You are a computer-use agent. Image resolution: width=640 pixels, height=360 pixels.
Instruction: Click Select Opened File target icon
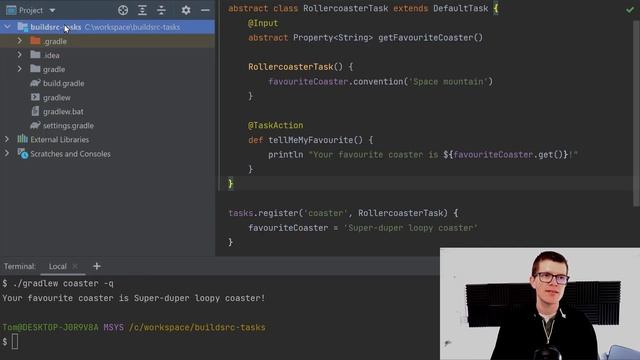pyautogui.click(x=123, y=10)
